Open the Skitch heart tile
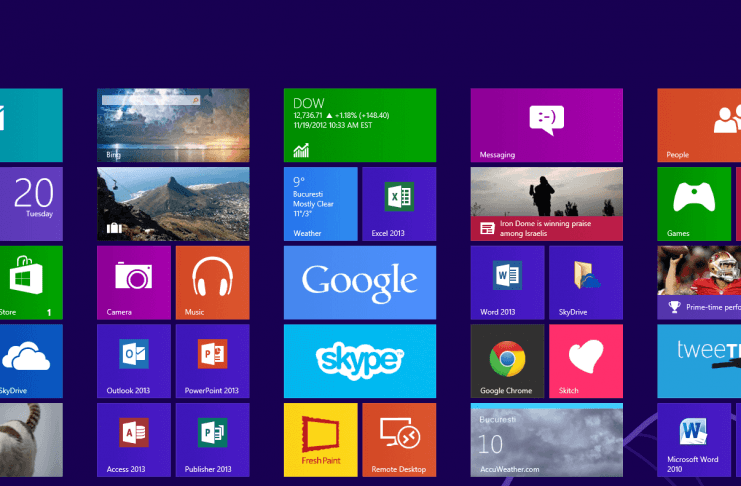Image resolution: width=741 pixels, height=486 pixels. click(x=586, y=361)
